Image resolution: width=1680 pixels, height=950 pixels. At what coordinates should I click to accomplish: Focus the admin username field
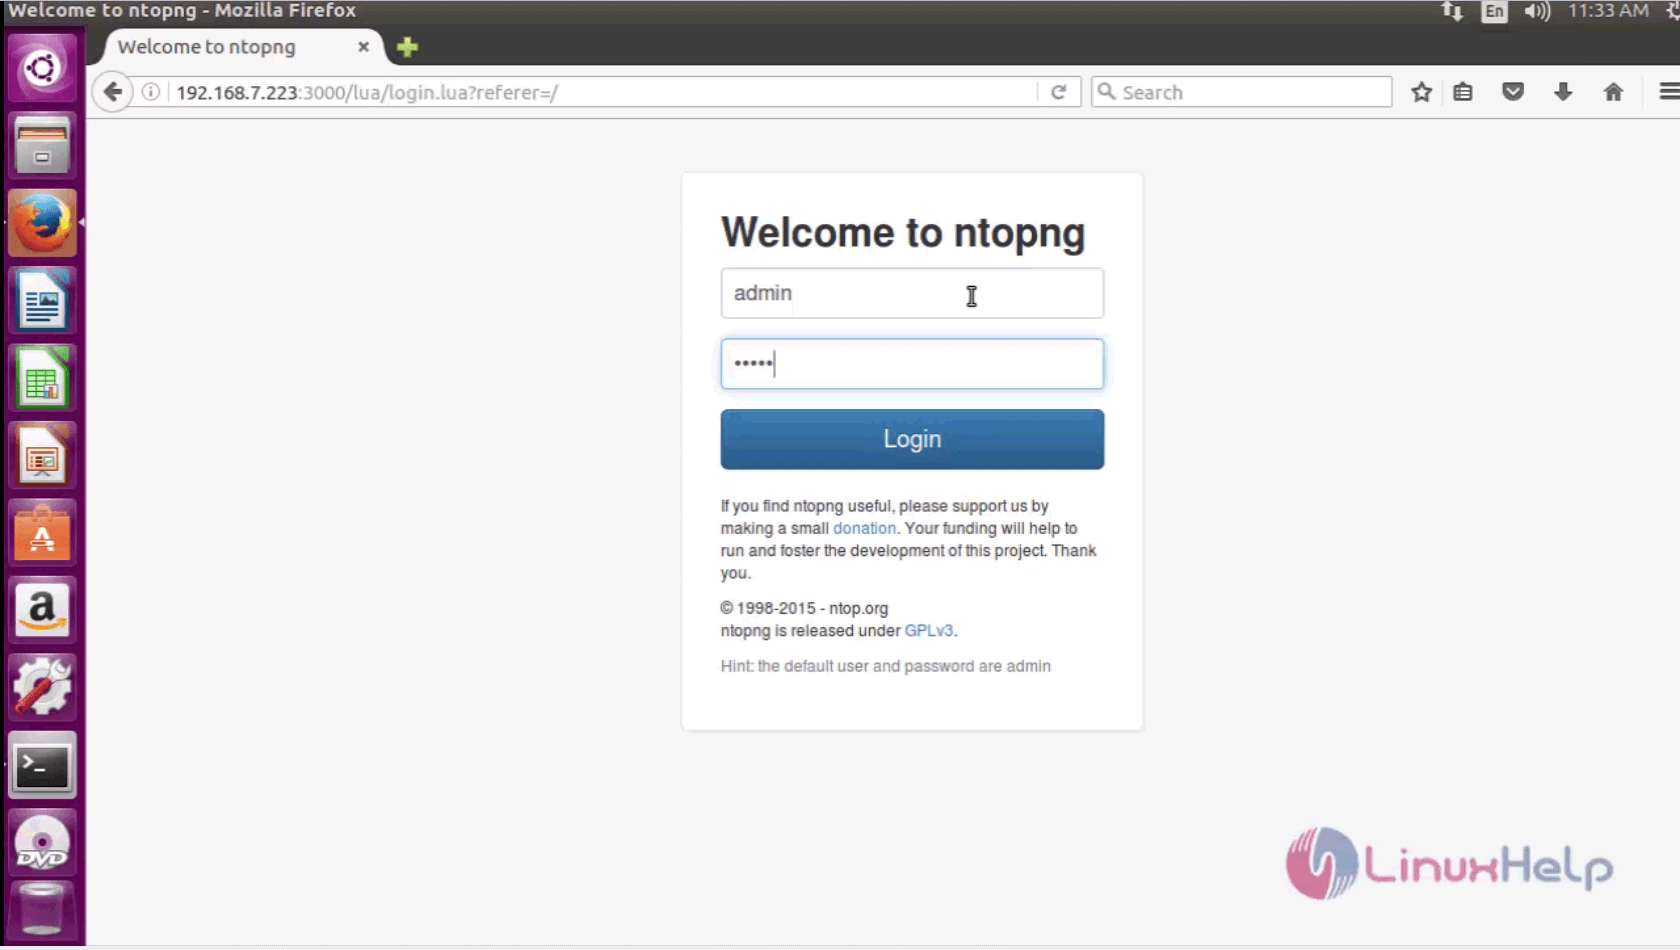(x=912, y=293)
